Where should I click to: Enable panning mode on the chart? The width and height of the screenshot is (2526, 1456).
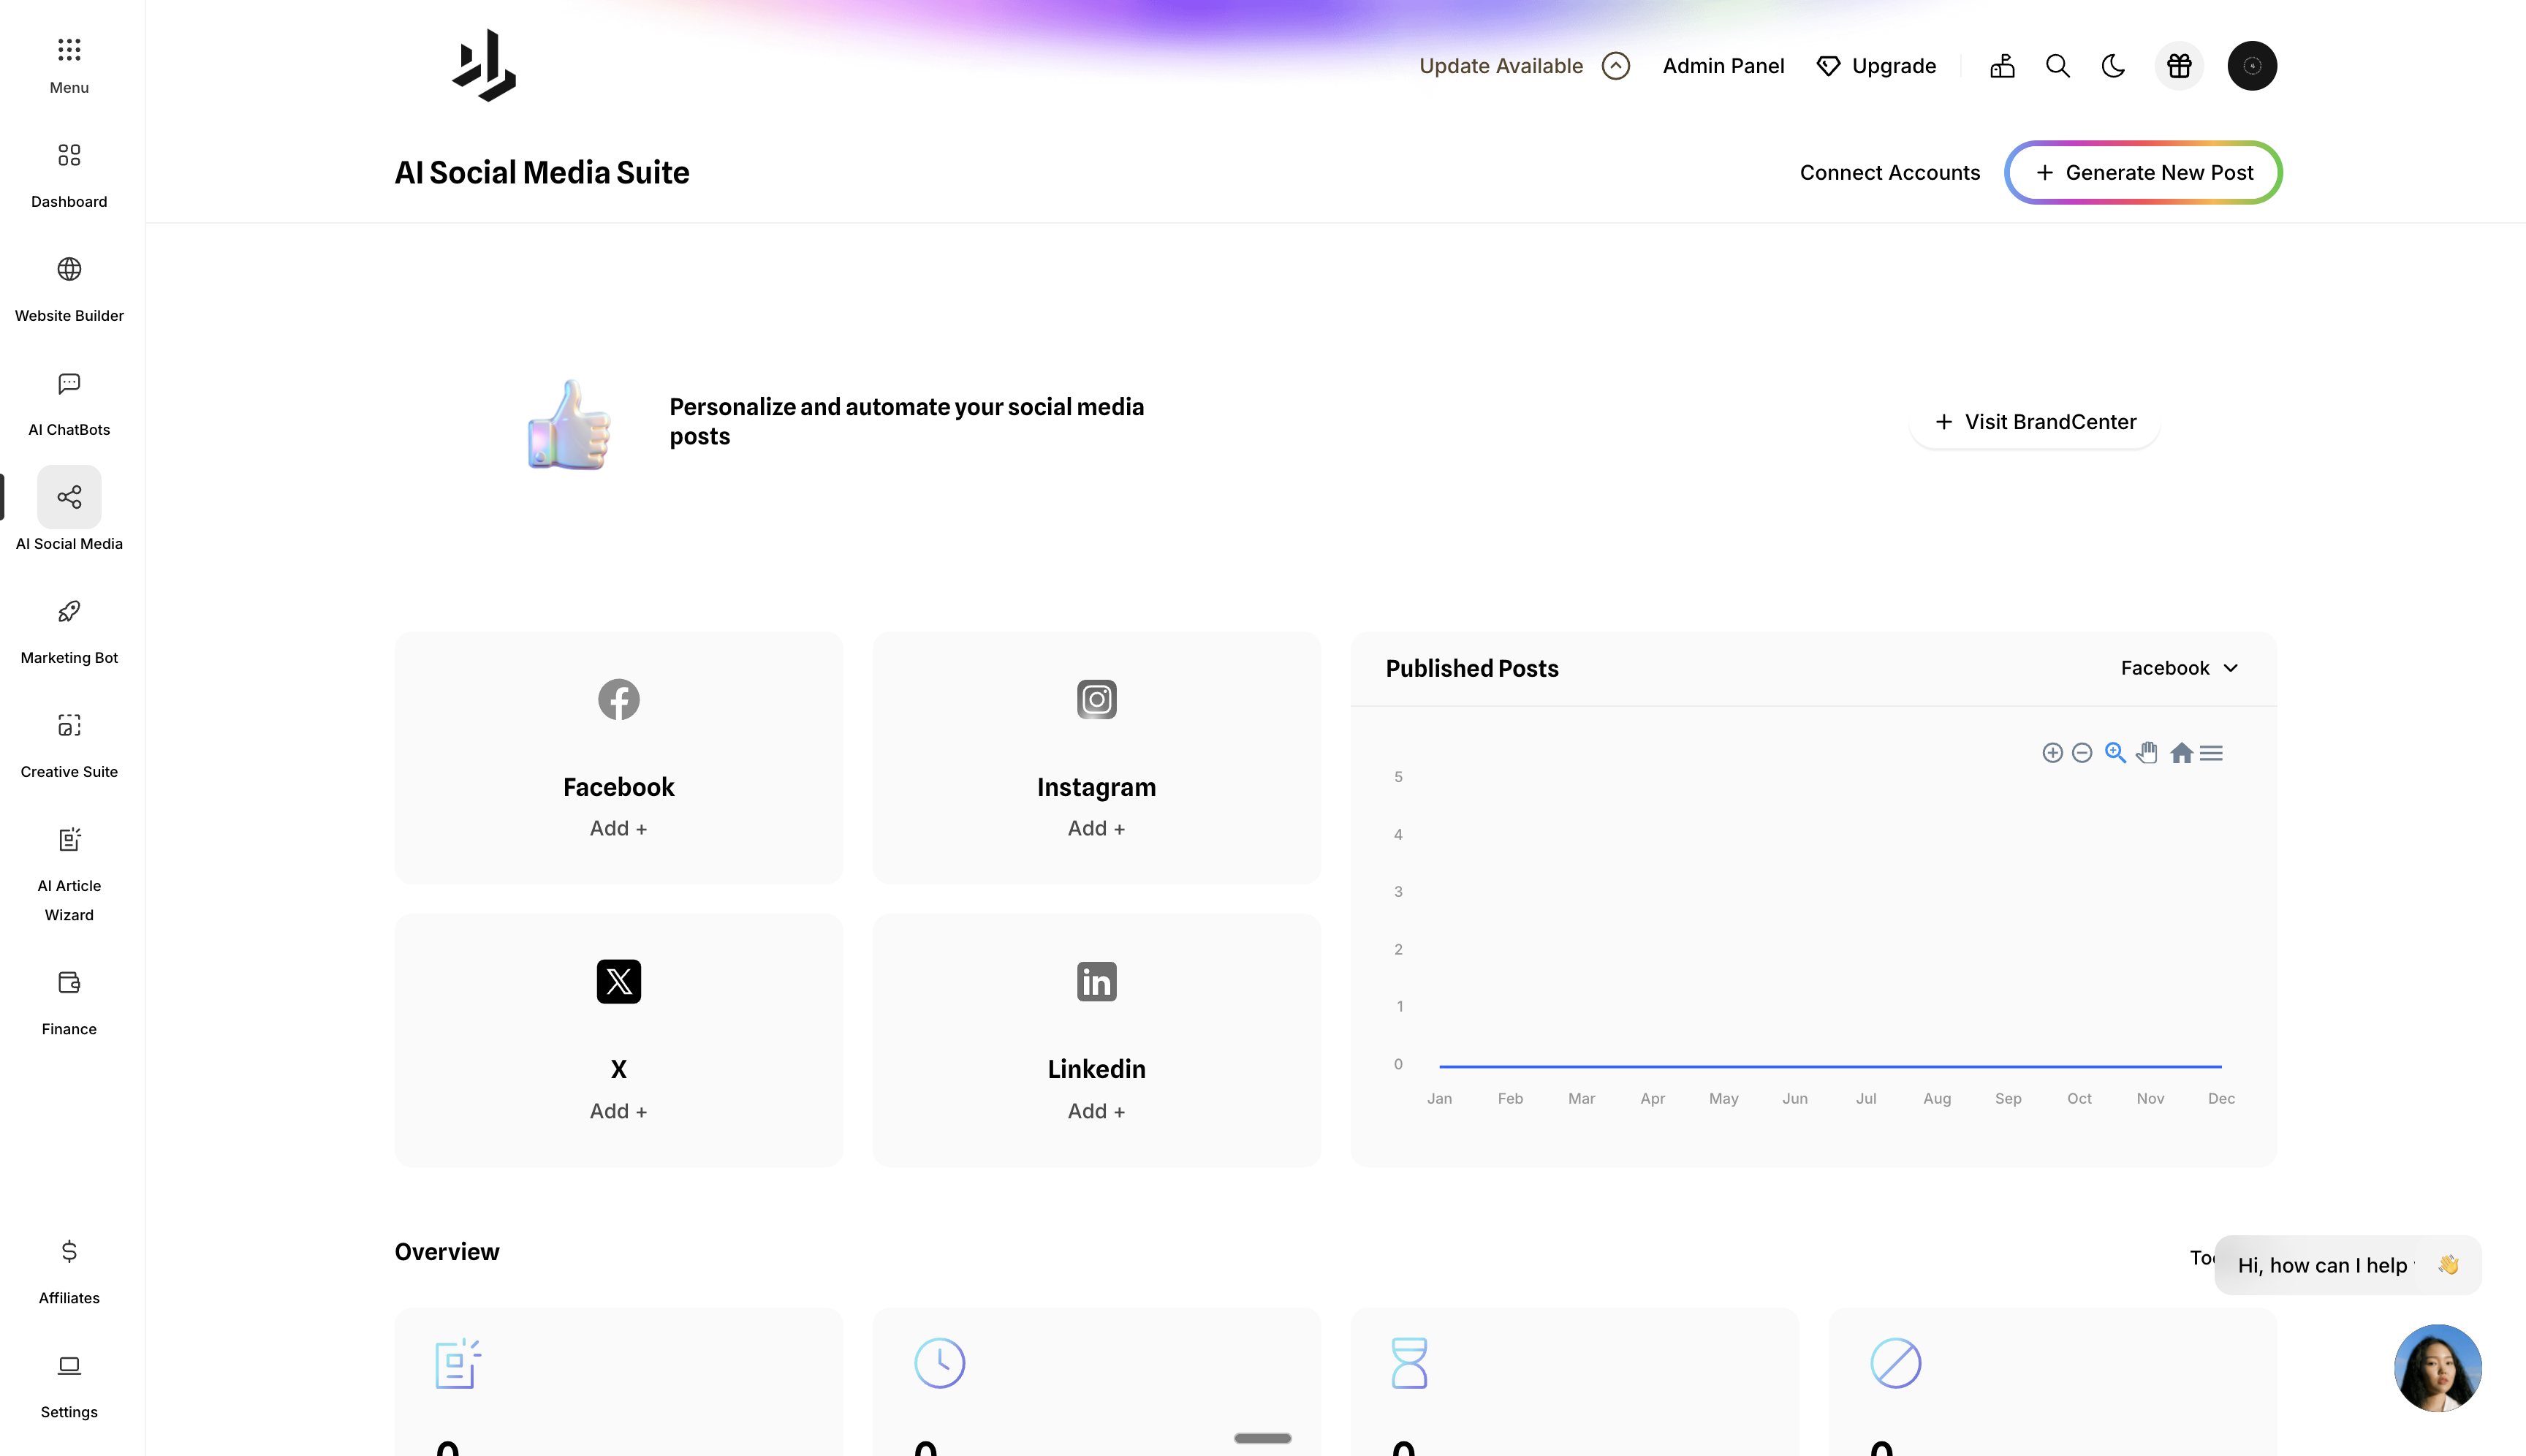click(x=2147, y=752)
